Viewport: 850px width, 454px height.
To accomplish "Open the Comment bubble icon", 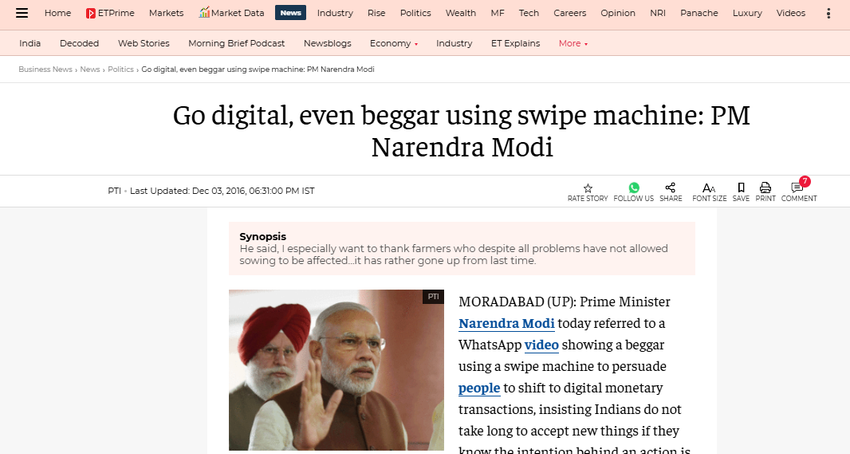I will (x=797, y=188).
